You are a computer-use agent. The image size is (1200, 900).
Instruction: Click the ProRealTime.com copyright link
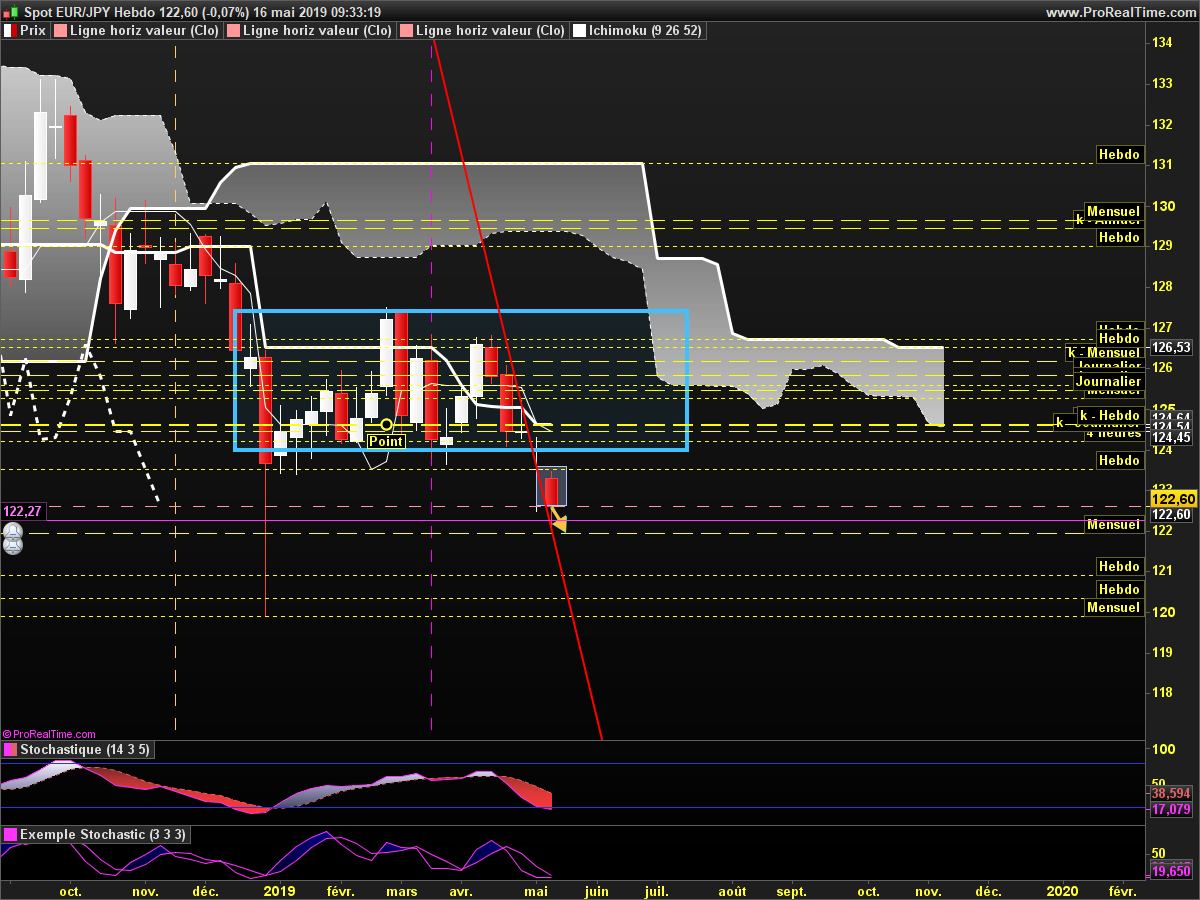[x=51, y=734]
